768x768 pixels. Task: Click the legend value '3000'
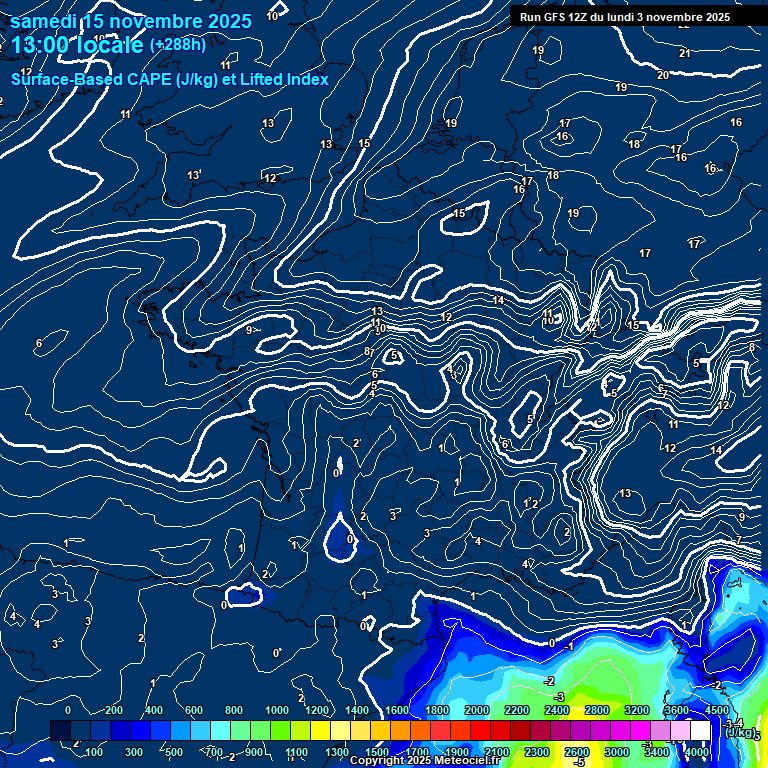point(617,752)
